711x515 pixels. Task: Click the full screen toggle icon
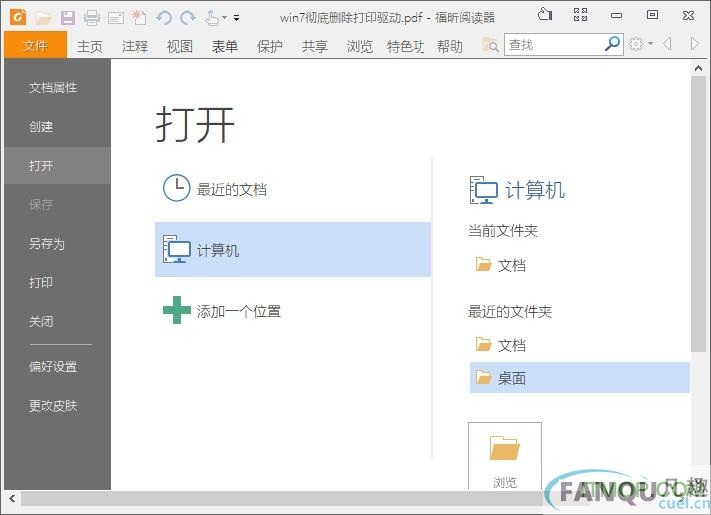(580, 15)
